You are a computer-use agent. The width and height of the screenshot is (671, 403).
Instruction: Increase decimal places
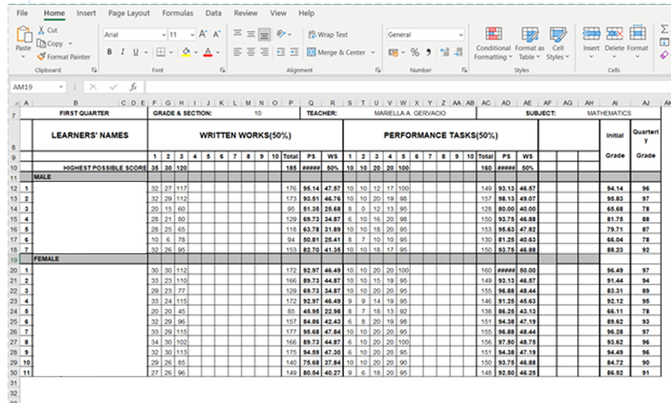(445, 52)
